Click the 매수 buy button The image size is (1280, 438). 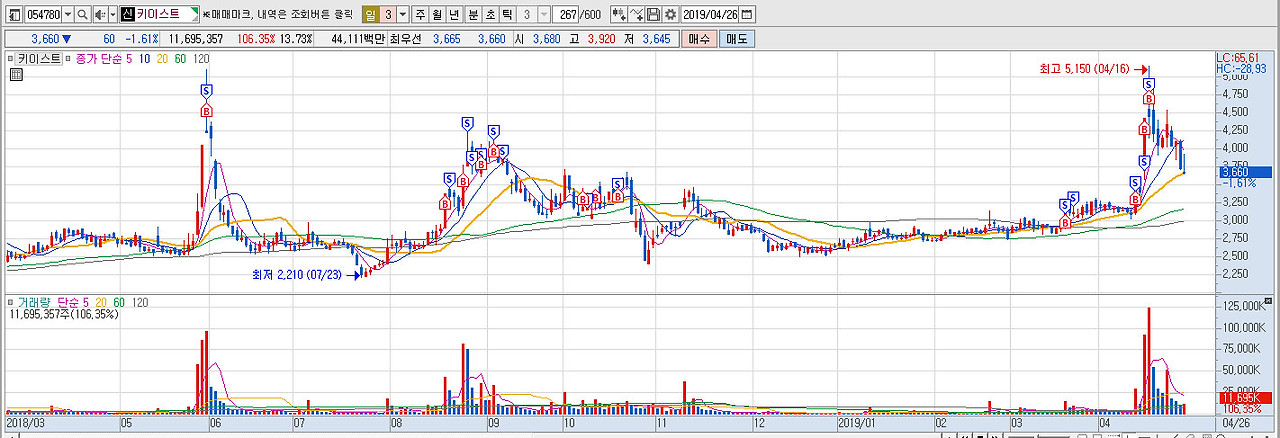pyautogui.click(x=698, y=39)
